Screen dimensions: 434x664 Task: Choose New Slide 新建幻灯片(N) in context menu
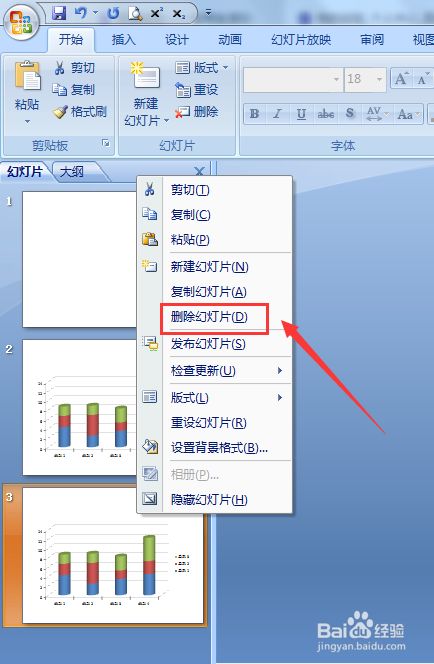pyautogui.click(x=214, y=267)
